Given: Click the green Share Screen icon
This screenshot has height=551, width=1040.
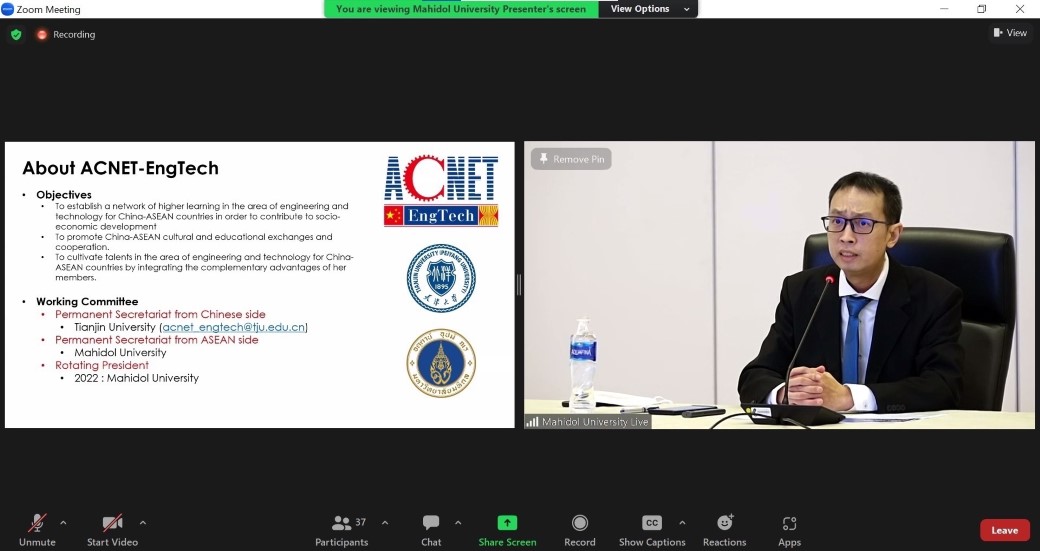Looking at the screenshot, I should point(507,523).
